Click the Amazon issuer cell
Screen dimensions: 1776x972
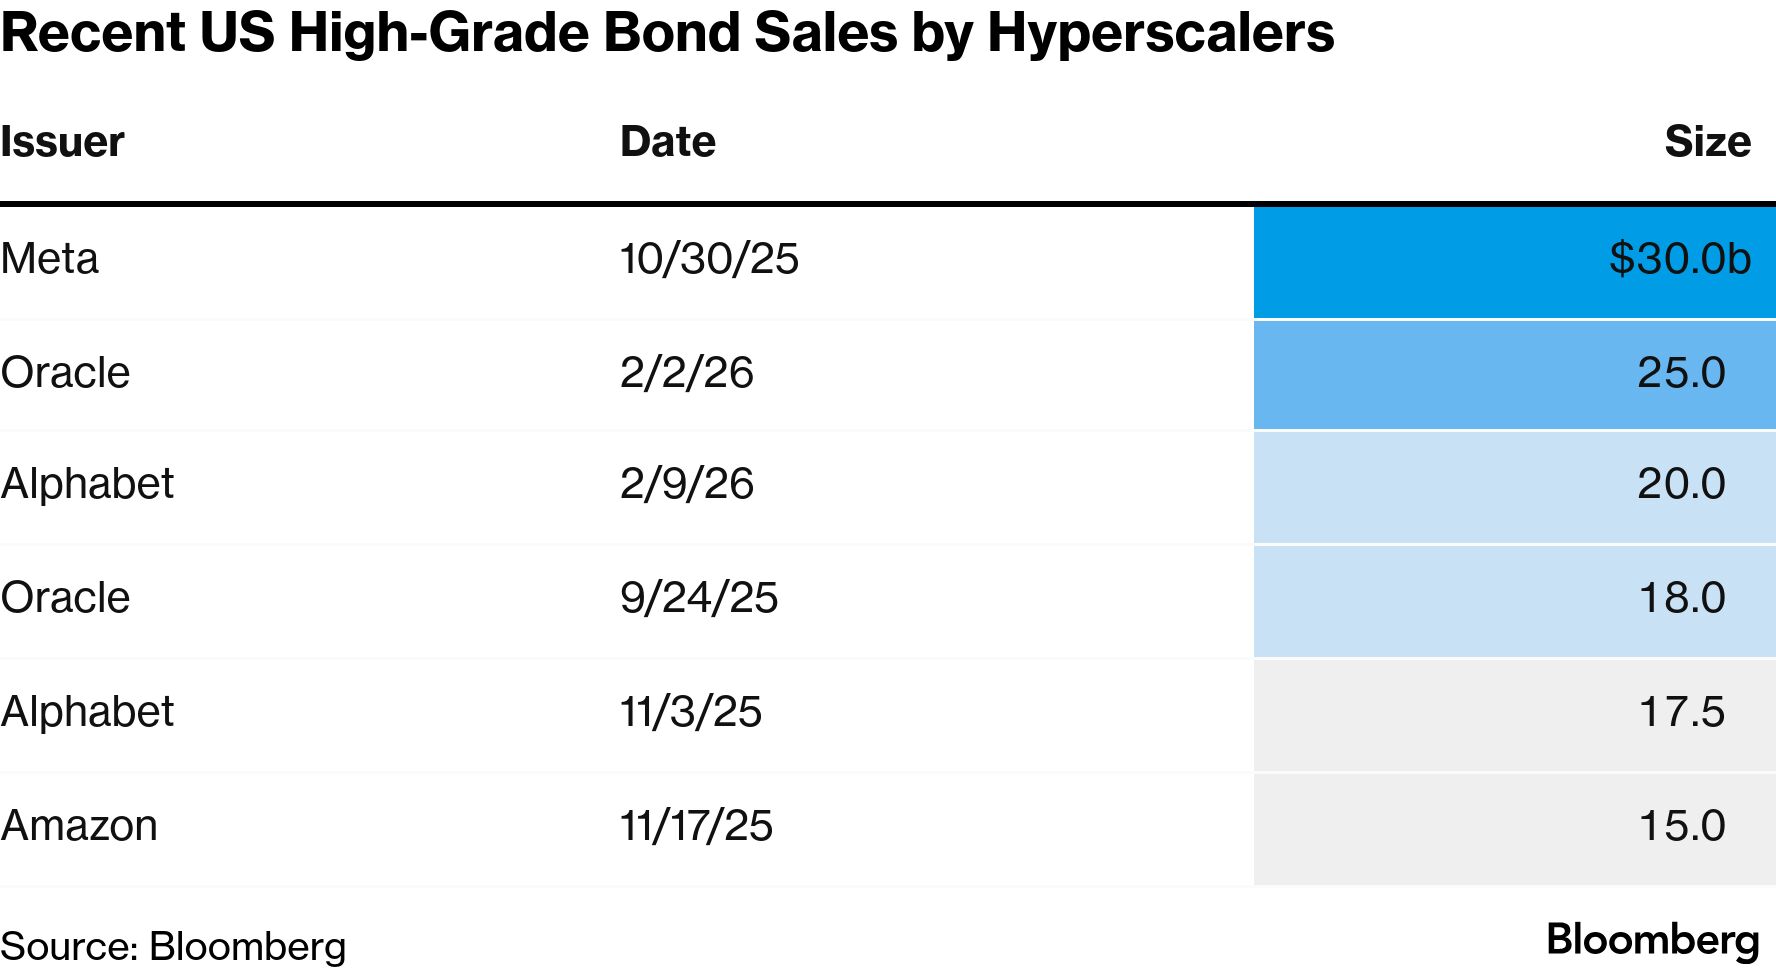79,826
